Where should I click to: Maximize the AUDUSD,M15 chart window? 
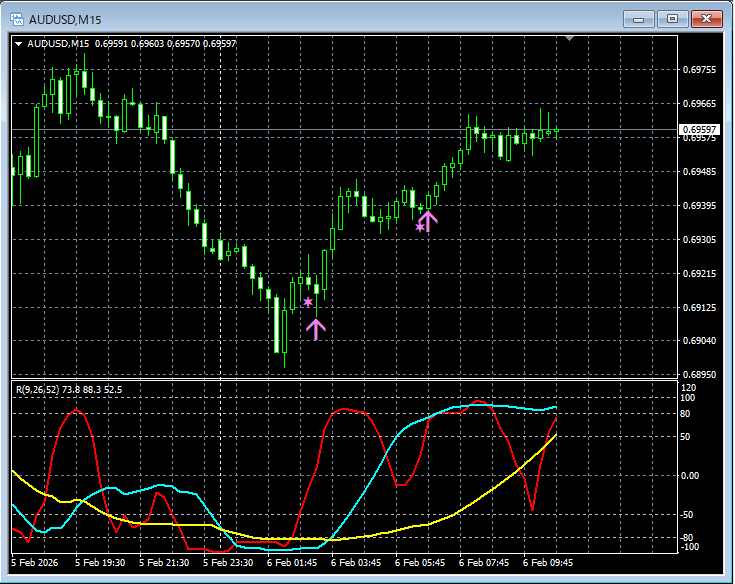[x=672, y=19]
